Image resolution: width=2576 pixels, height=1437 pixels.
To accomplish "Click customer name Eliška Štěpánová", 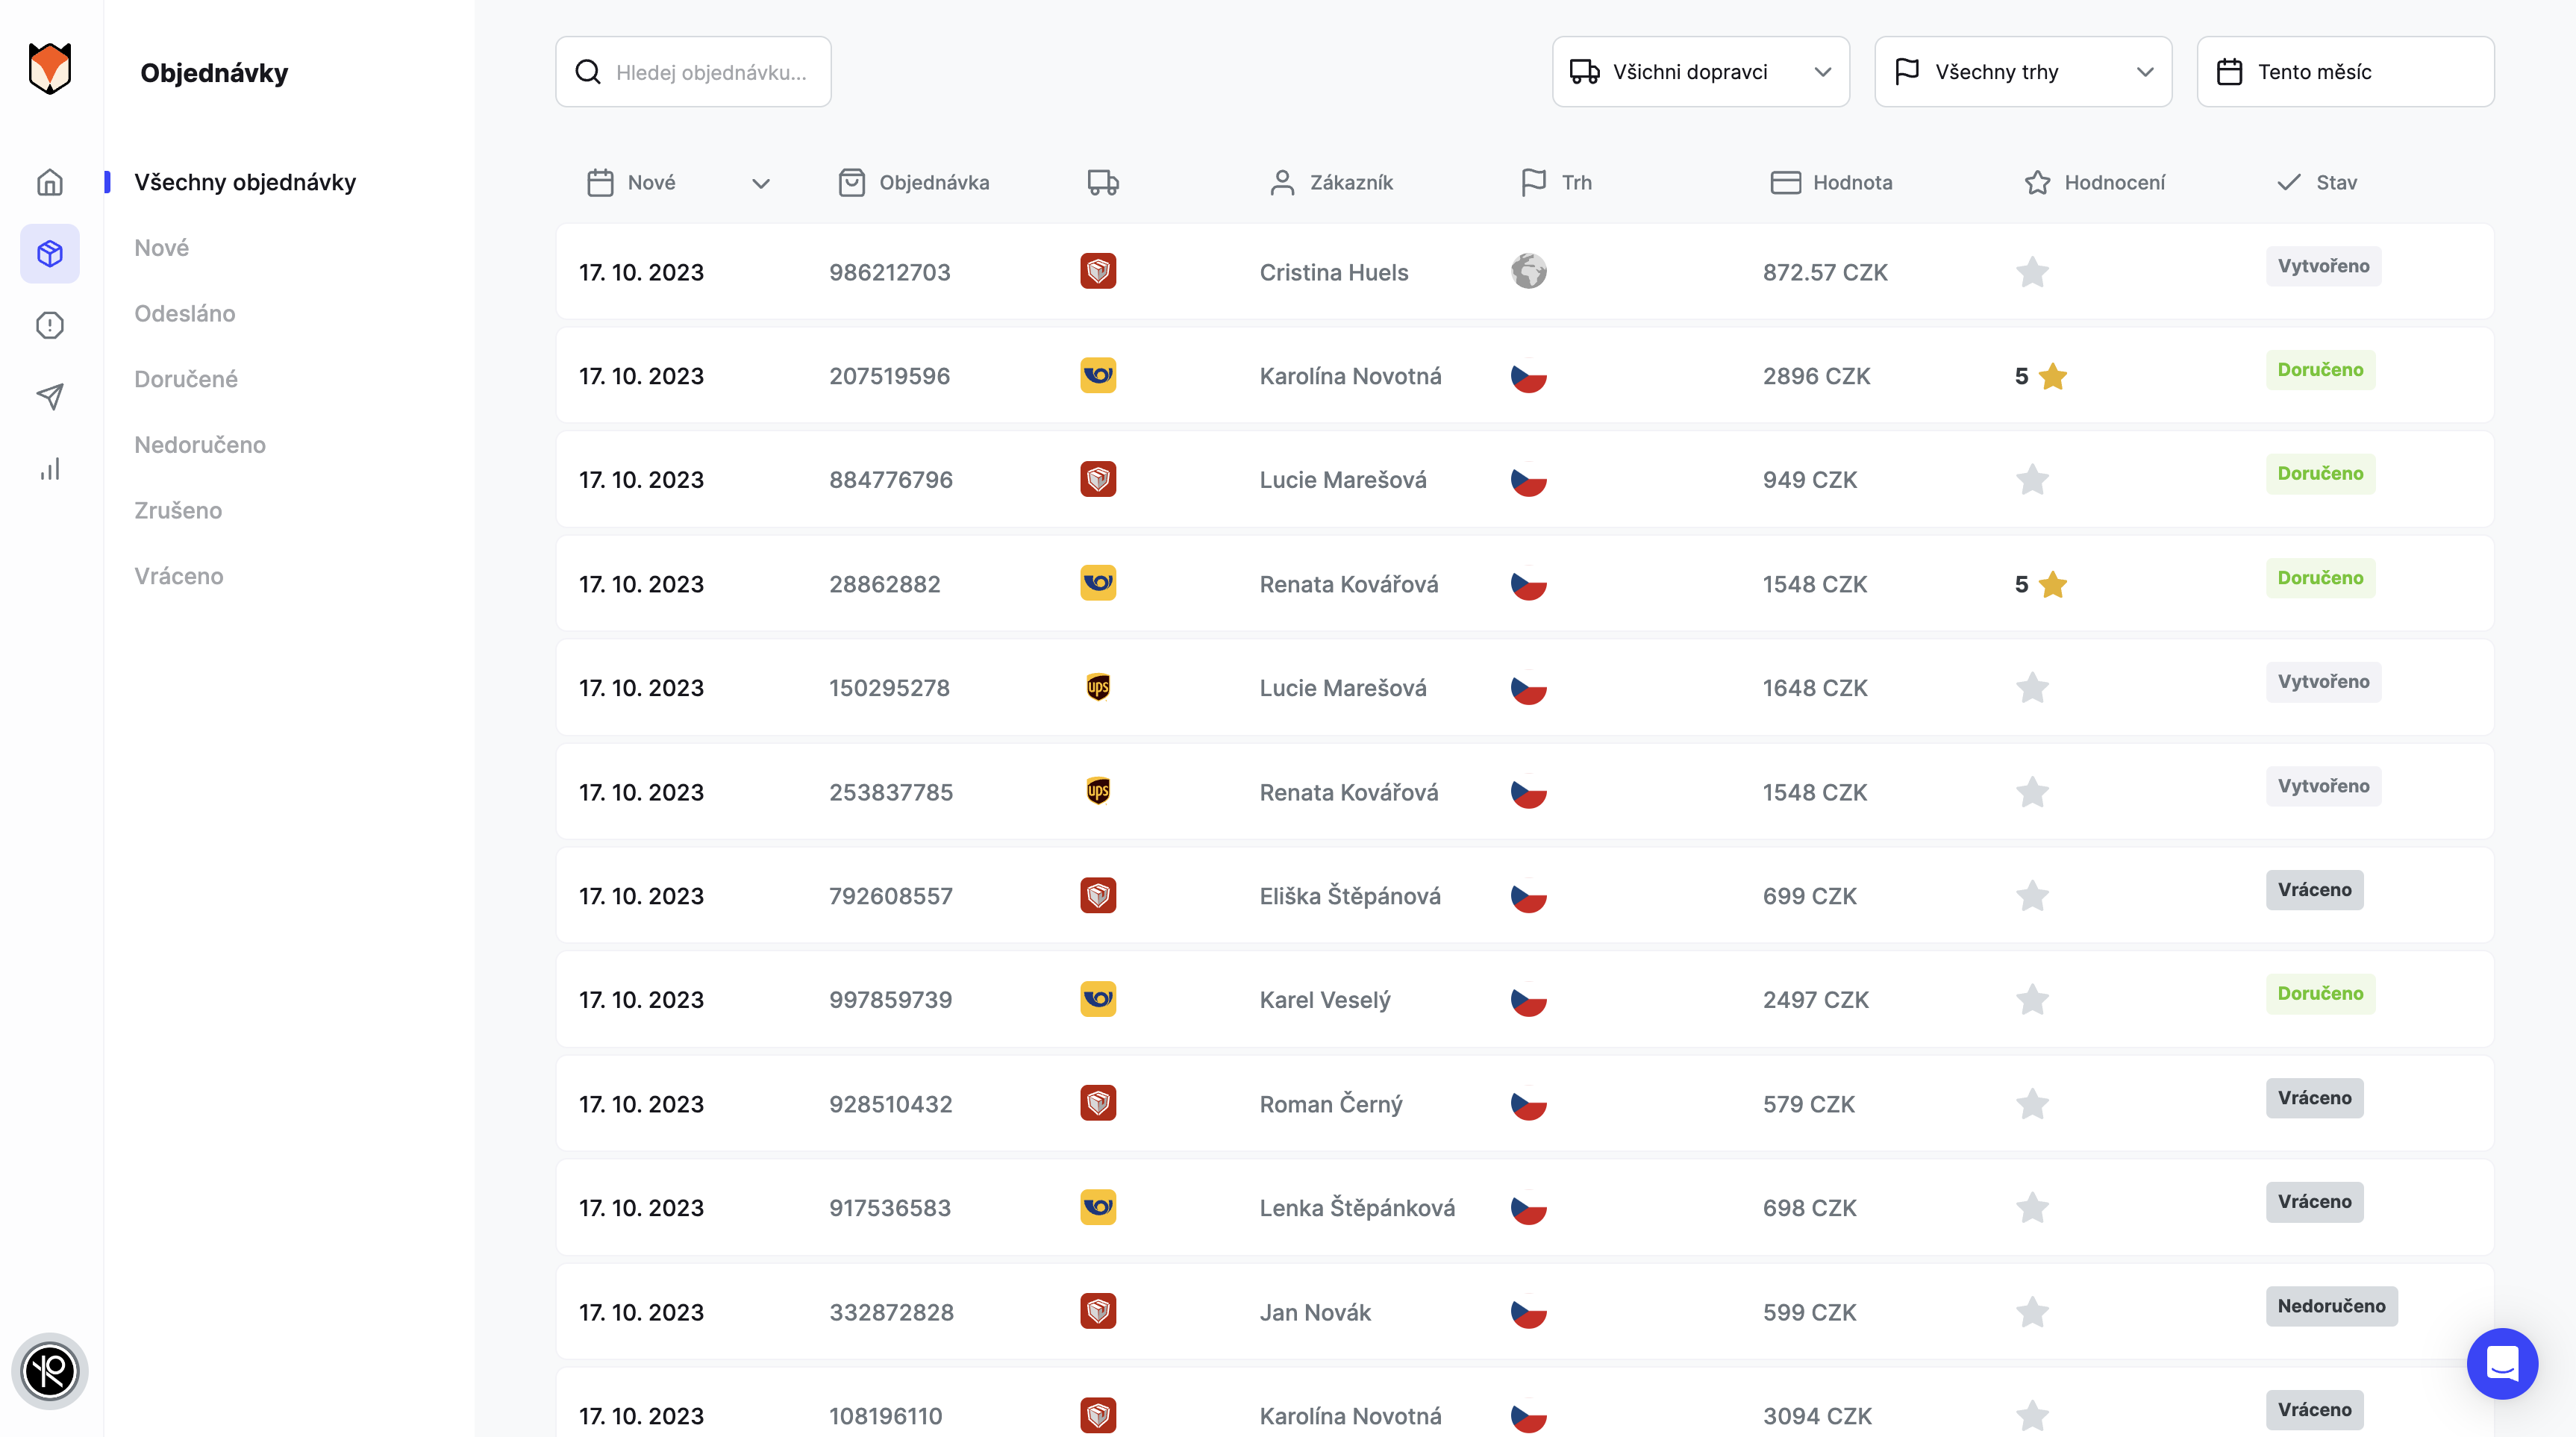I will click(x=1350, y=896).
